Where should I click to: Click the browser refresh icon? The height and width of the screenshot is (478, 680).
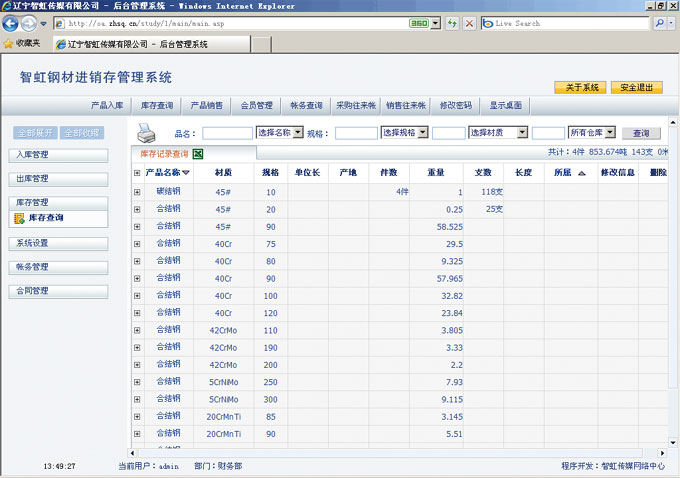pyautogui.click(x=451, y=23)
